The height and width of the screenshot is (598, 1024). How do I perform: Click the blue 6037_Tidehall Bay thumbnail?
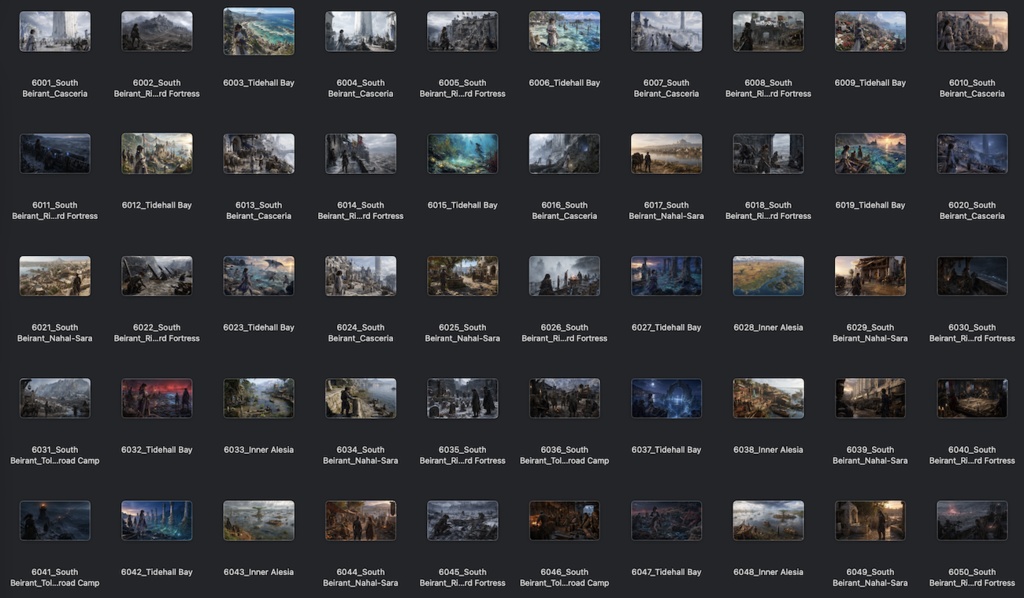(666, 398)
